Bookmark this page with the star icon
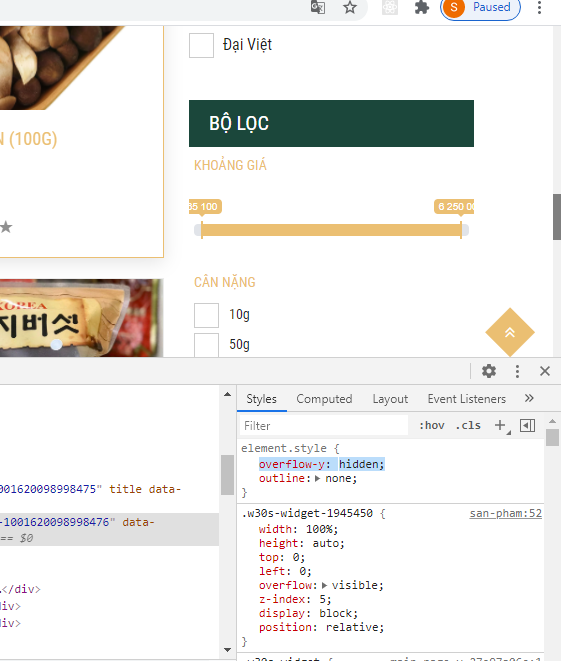 (349, 7)
